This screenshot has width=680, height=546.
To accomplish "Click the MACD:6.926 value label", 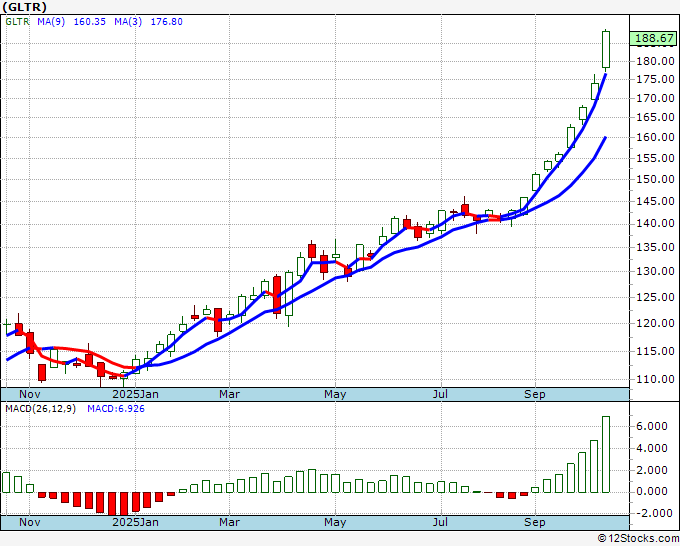I will point(116,409).
